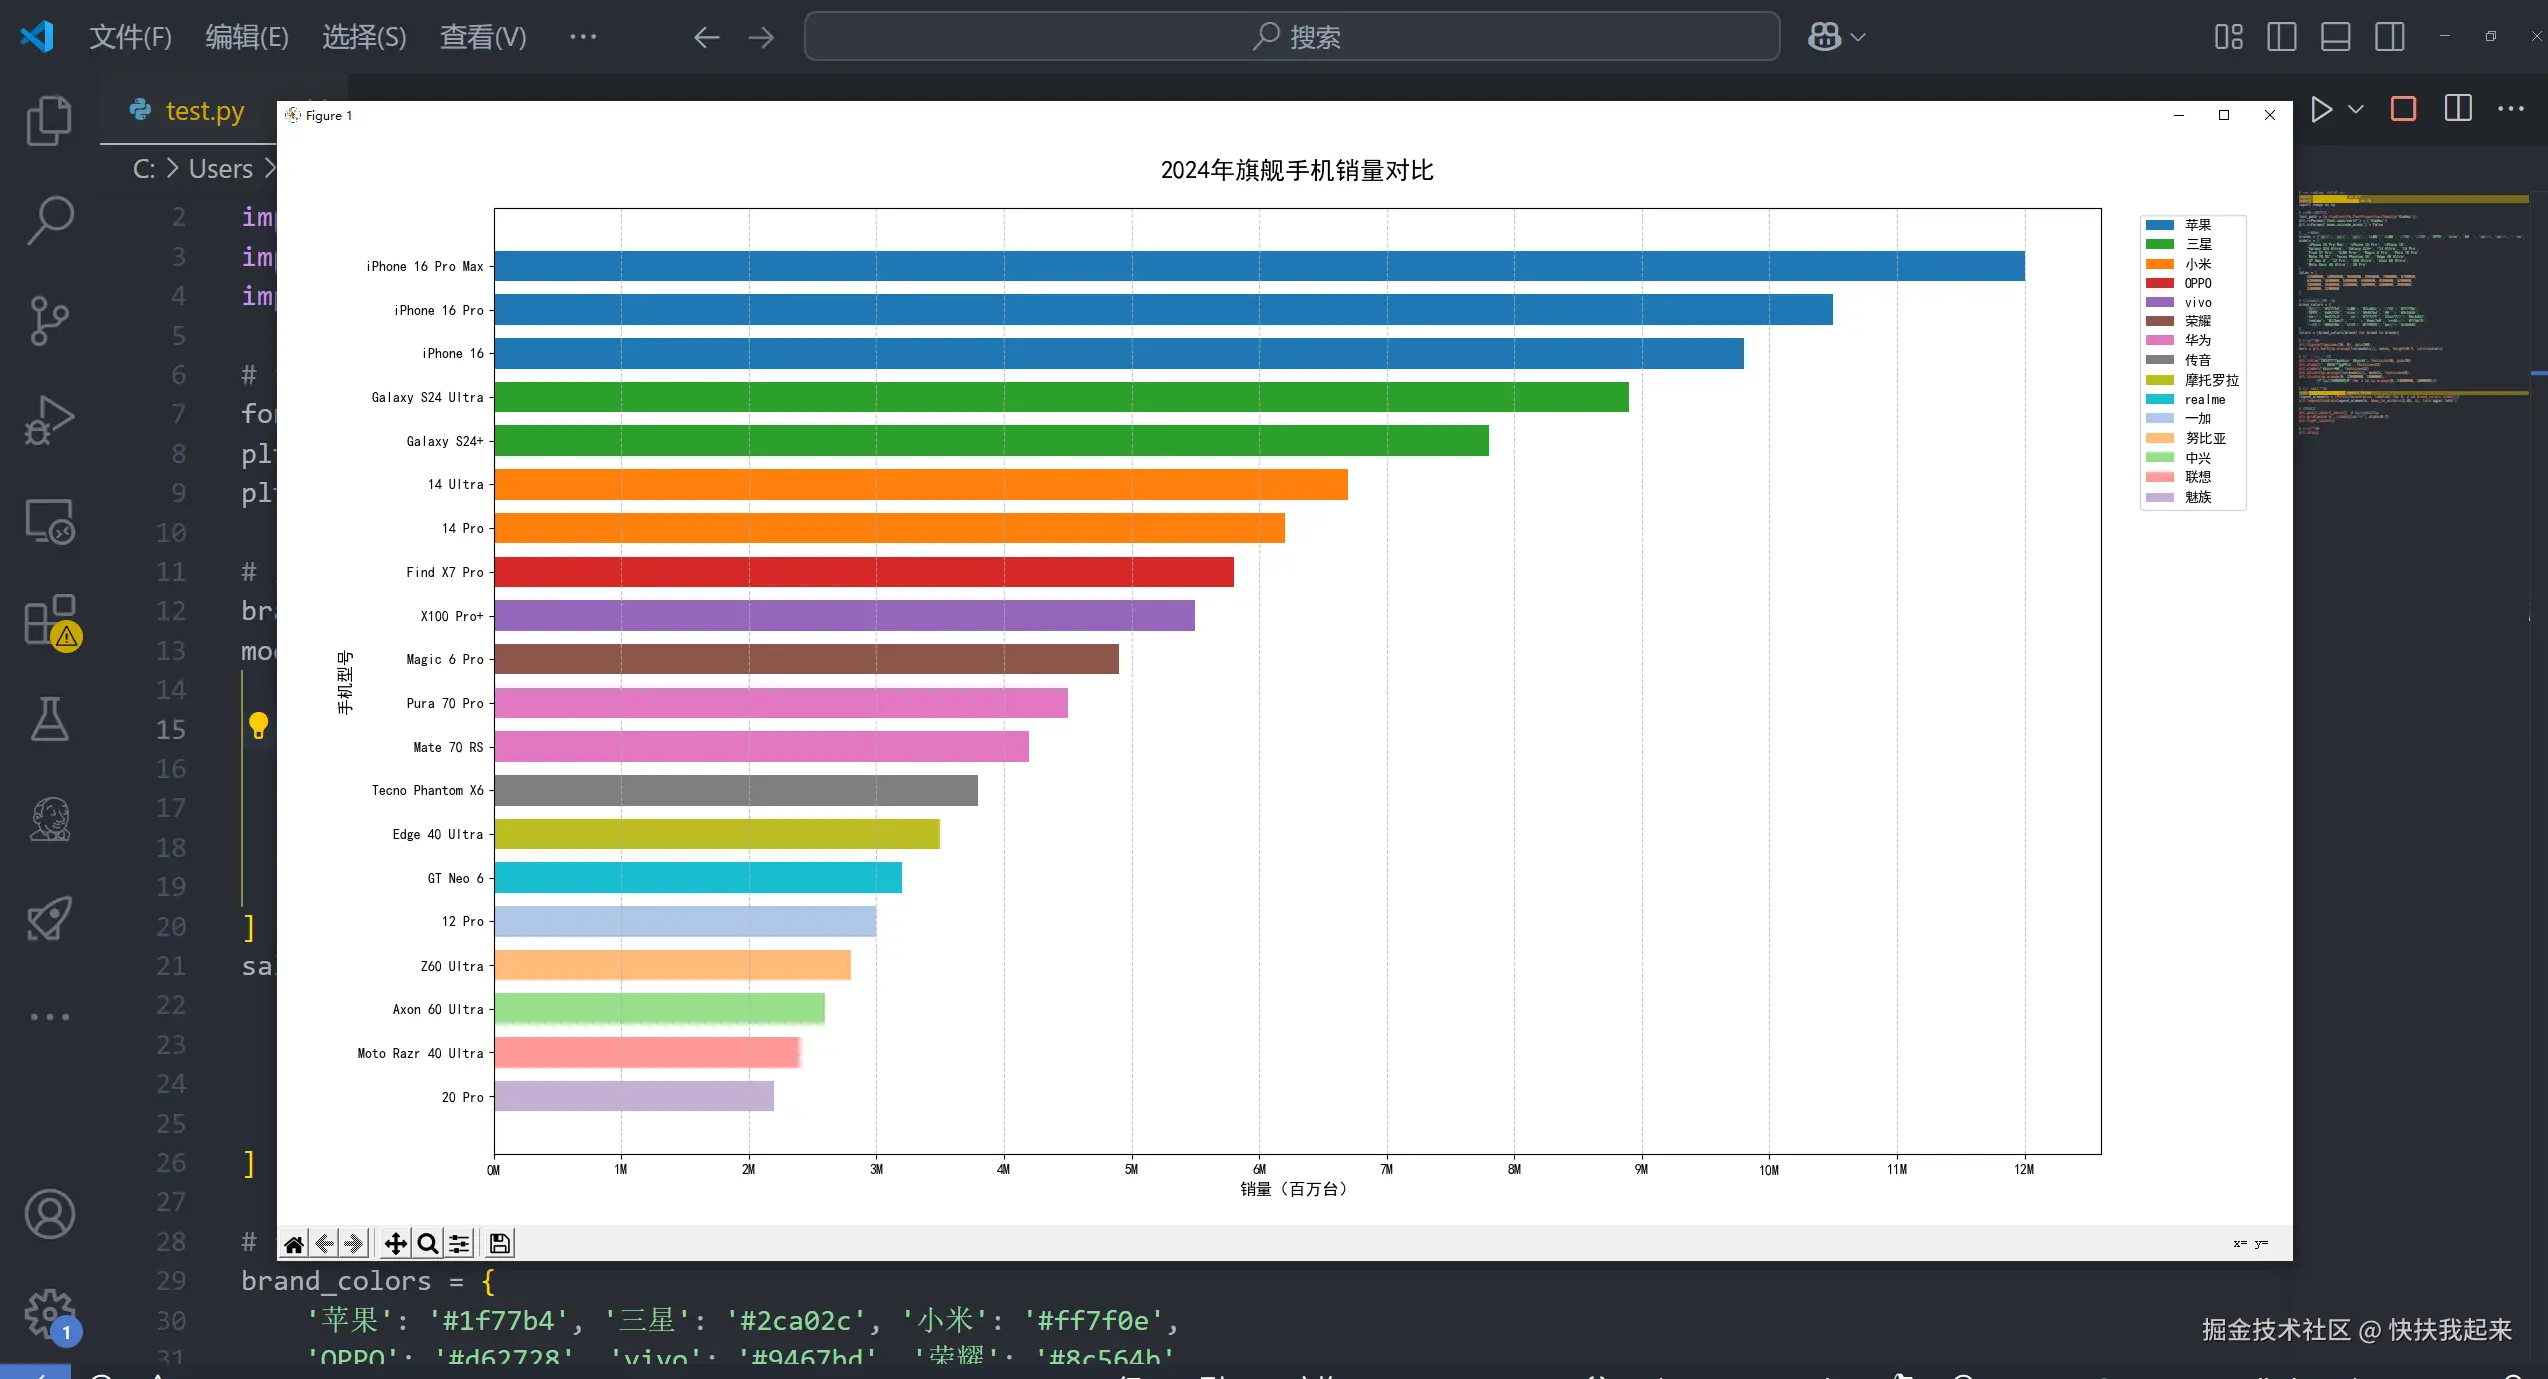Expand the Run Python File dropdown arrow
This screenshot has height=1379, width=2548.
pyautogui.click(x=2356, y=109)
